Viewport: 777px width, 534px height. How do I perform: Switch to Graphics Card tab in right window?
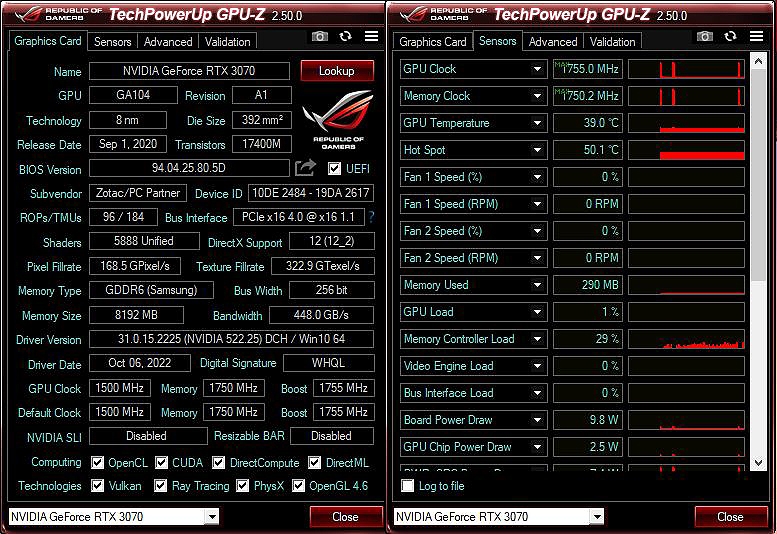point(433,42)
